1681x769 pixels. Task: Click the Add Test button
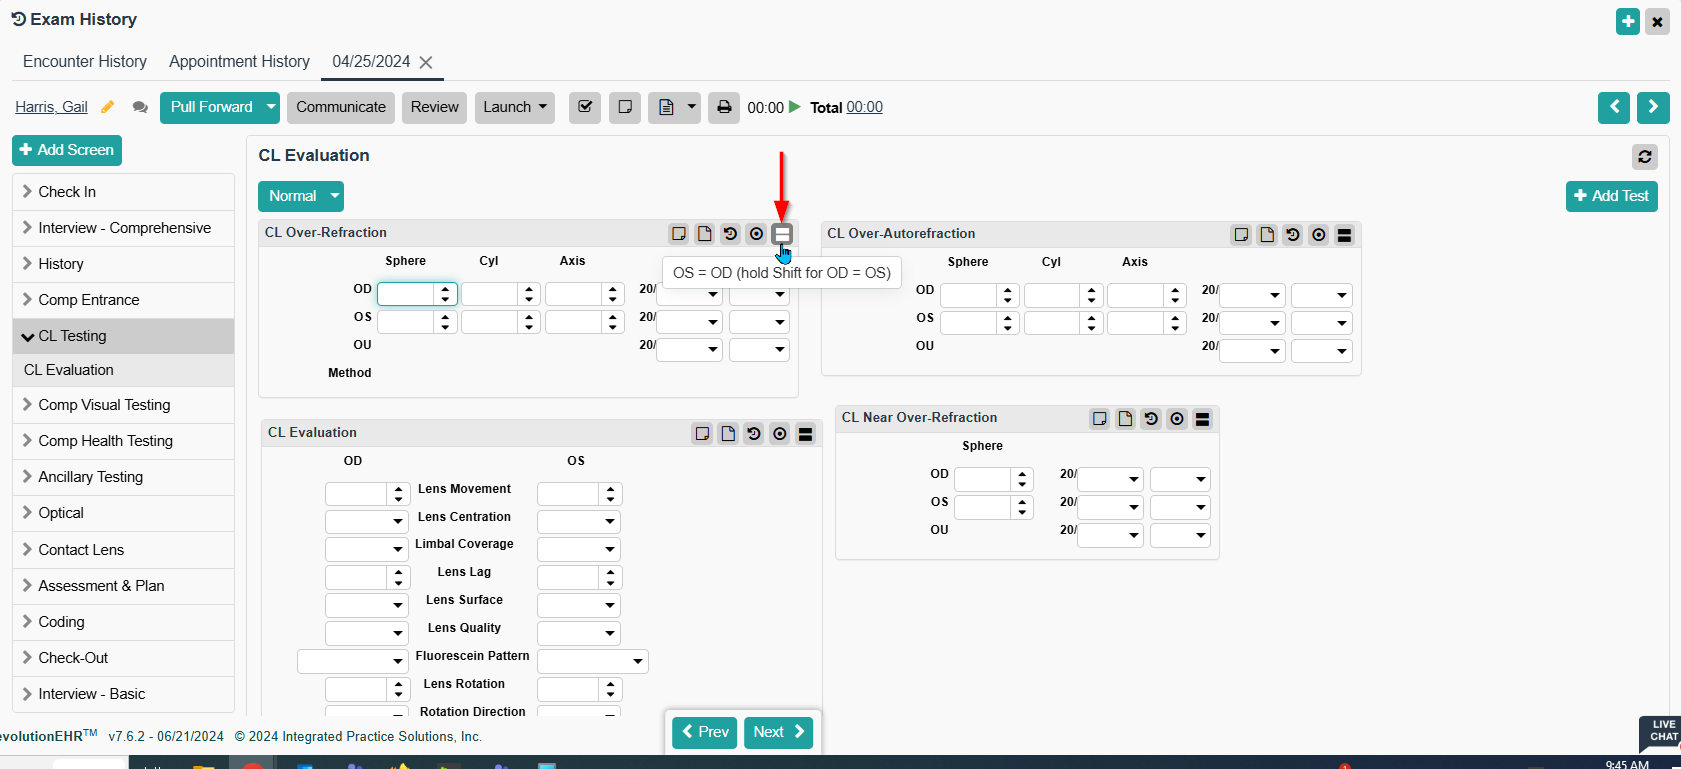(1611, 196)
